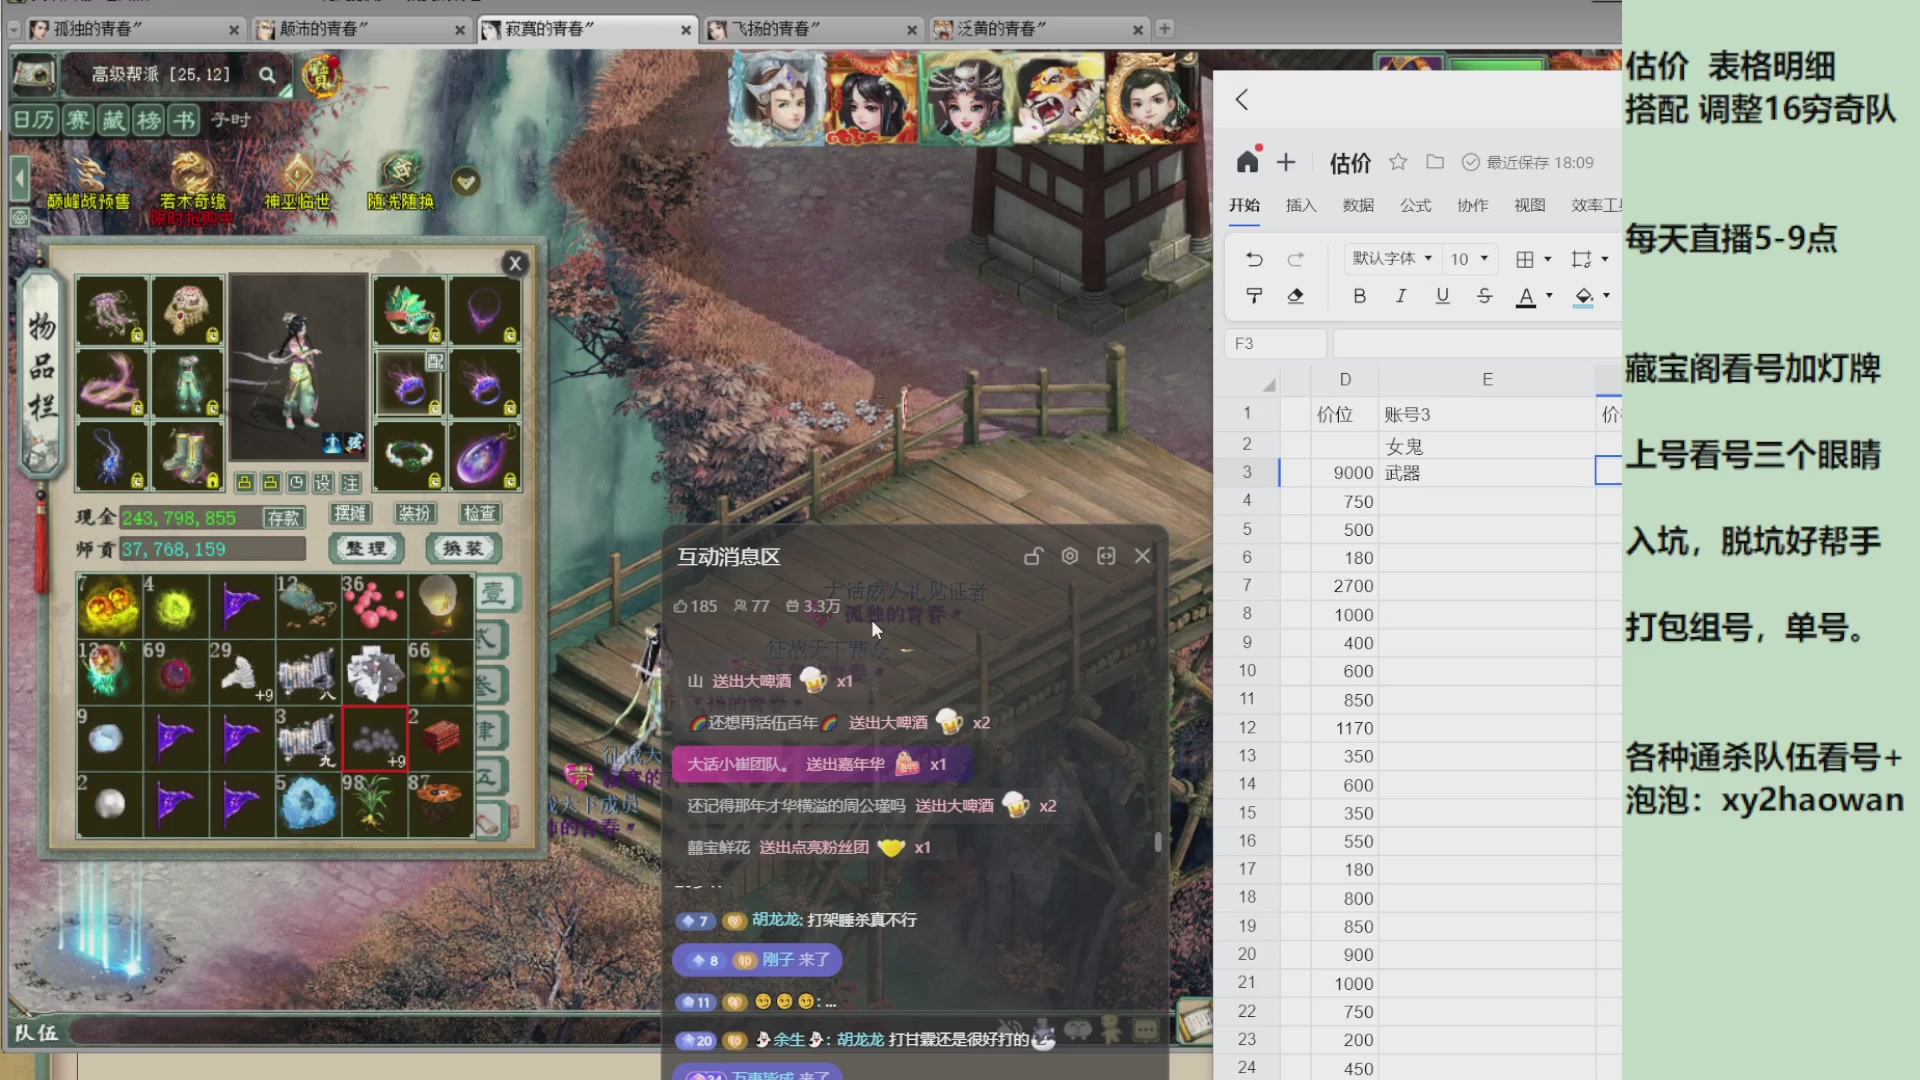Image resolution: width=1920 pixels, height=1080 pixels.
Task: Click the red-highlighted inventory item slot
Action: [375, 739]
